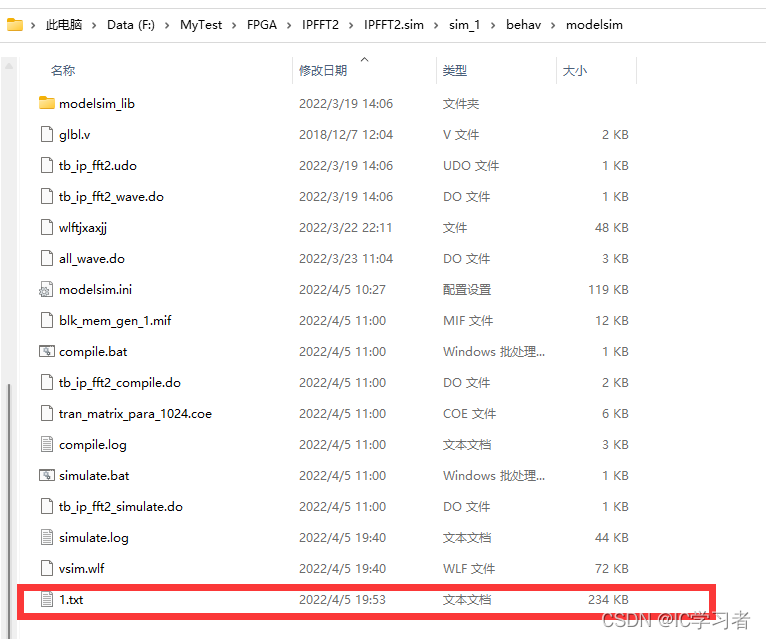
Task: Navigate to FPGA breadcrumb folder
Action: [262, 24]
